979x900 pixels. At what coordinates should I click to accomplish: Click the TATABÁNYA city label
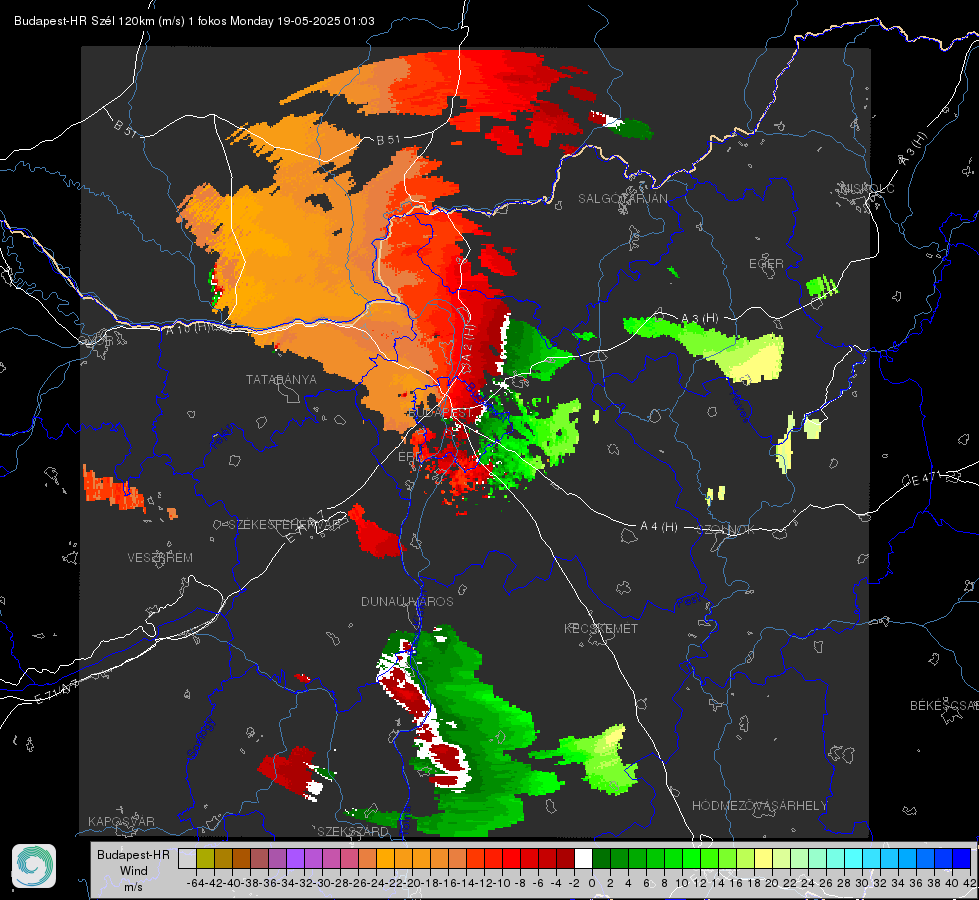pos(281,379)
